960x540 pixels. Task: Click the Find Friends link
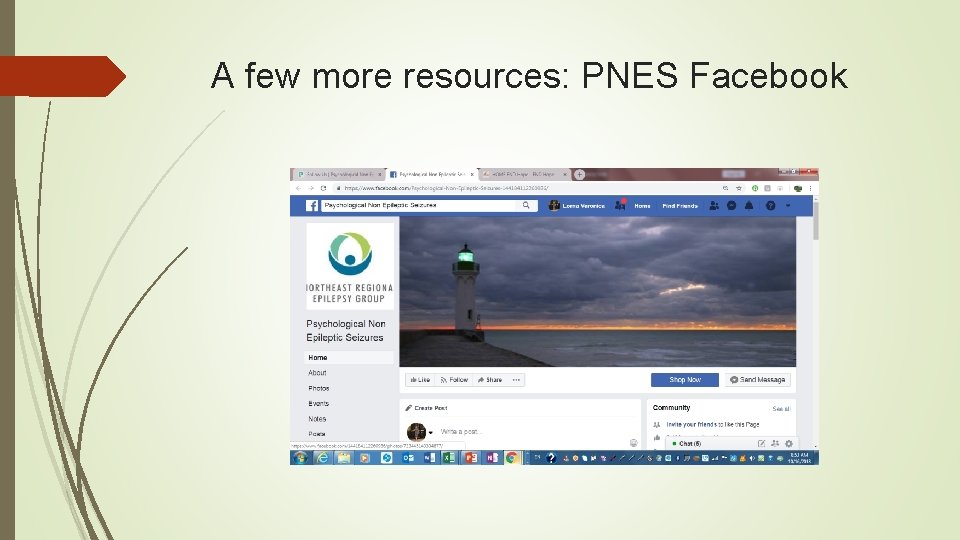[x=680, y=206]
